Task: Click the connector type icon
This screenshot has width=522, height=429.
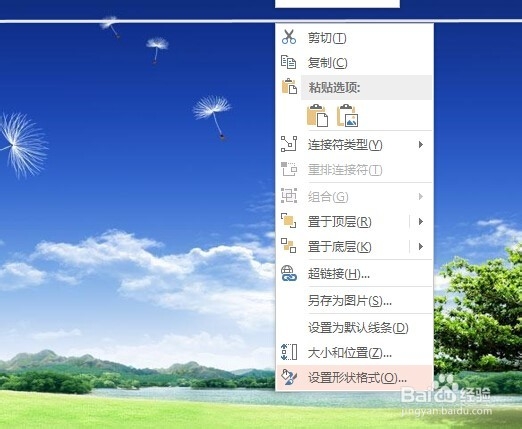Action: coord(289,144)
